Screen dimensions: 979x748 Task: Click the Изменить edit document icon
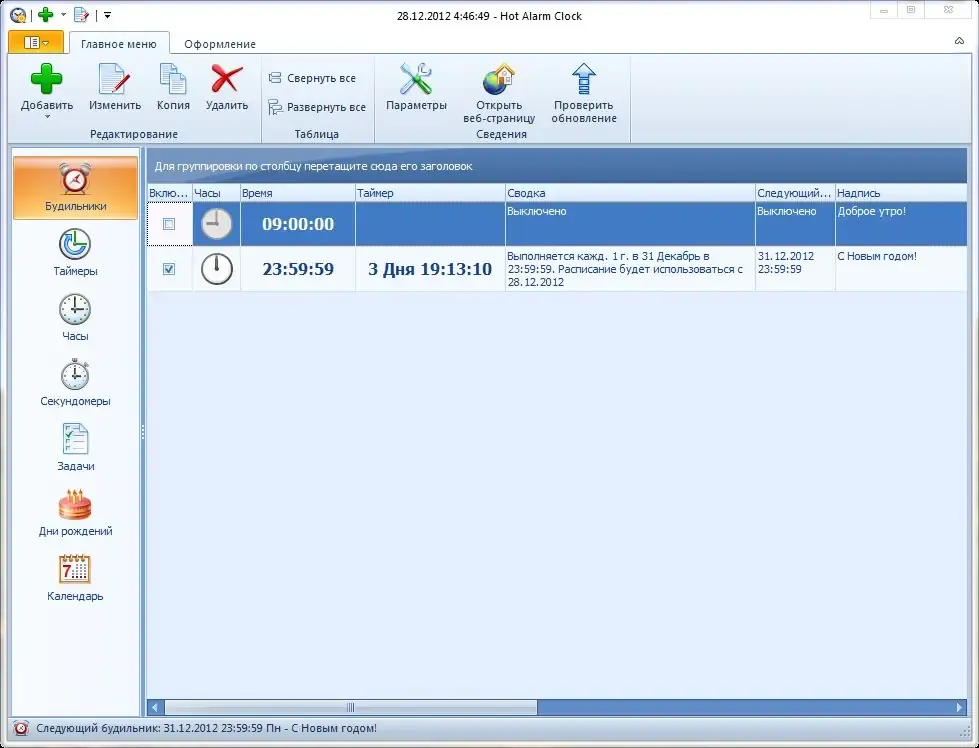(114, 79)
